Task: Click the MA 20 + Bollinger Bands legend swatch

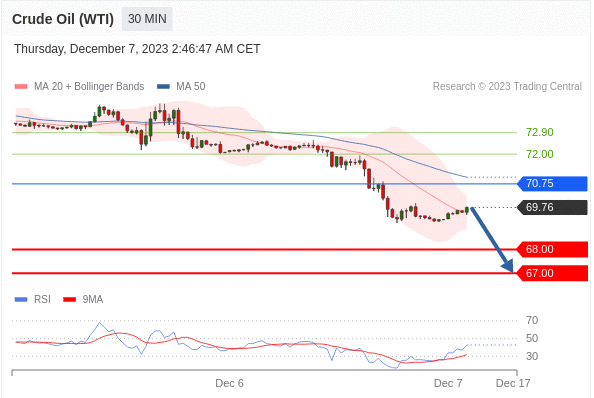Action: point(21,86)
